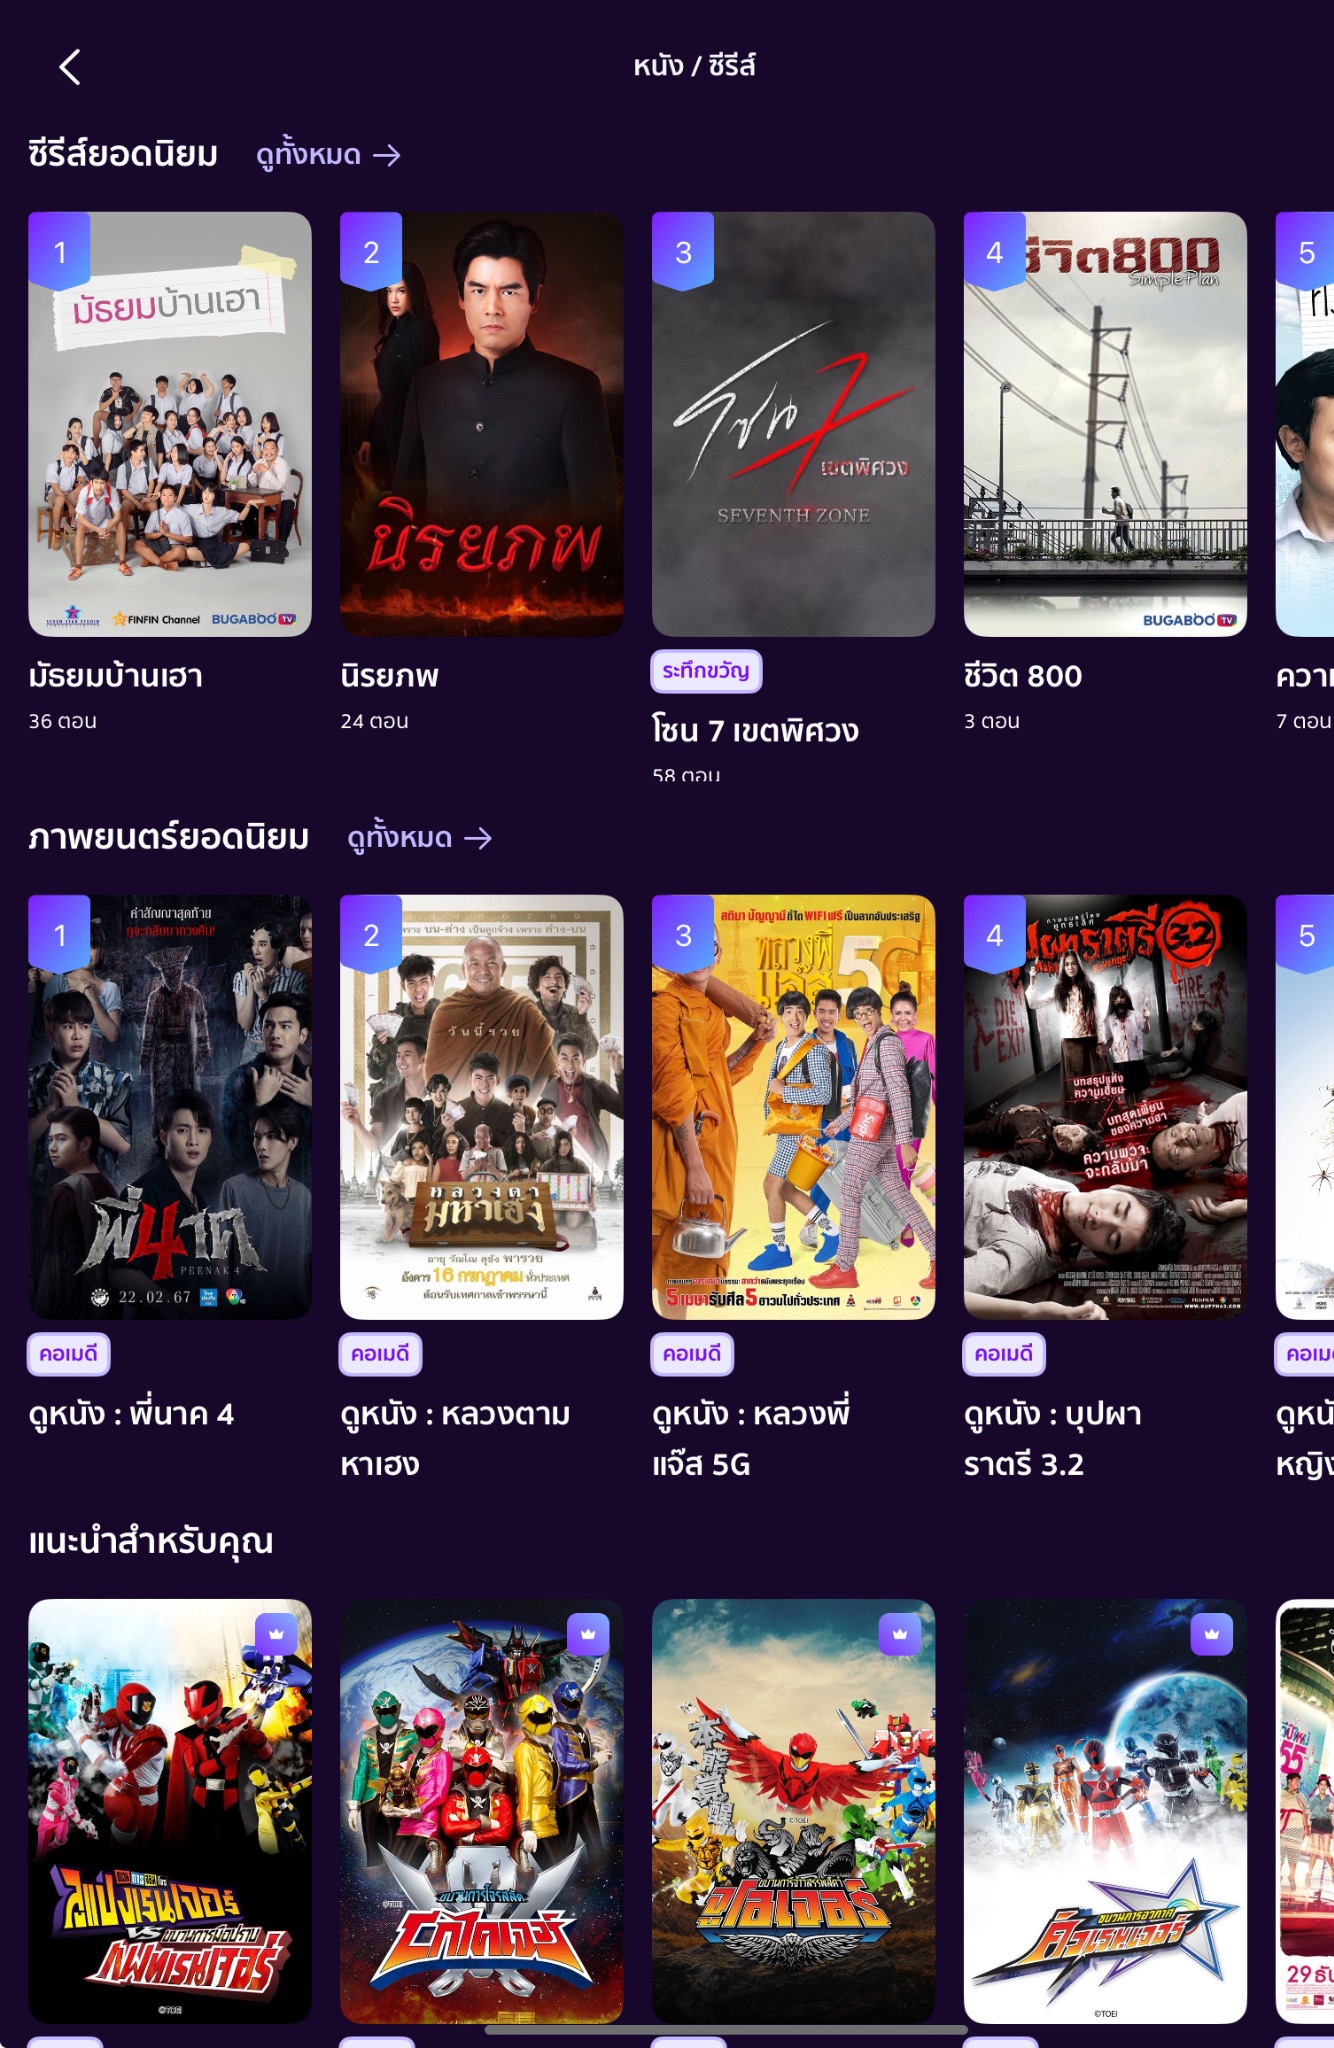This screenshot has width=1334, height=2048.
Task: Click the crown badge on first recommended poster
Action: pos(276,1634)
